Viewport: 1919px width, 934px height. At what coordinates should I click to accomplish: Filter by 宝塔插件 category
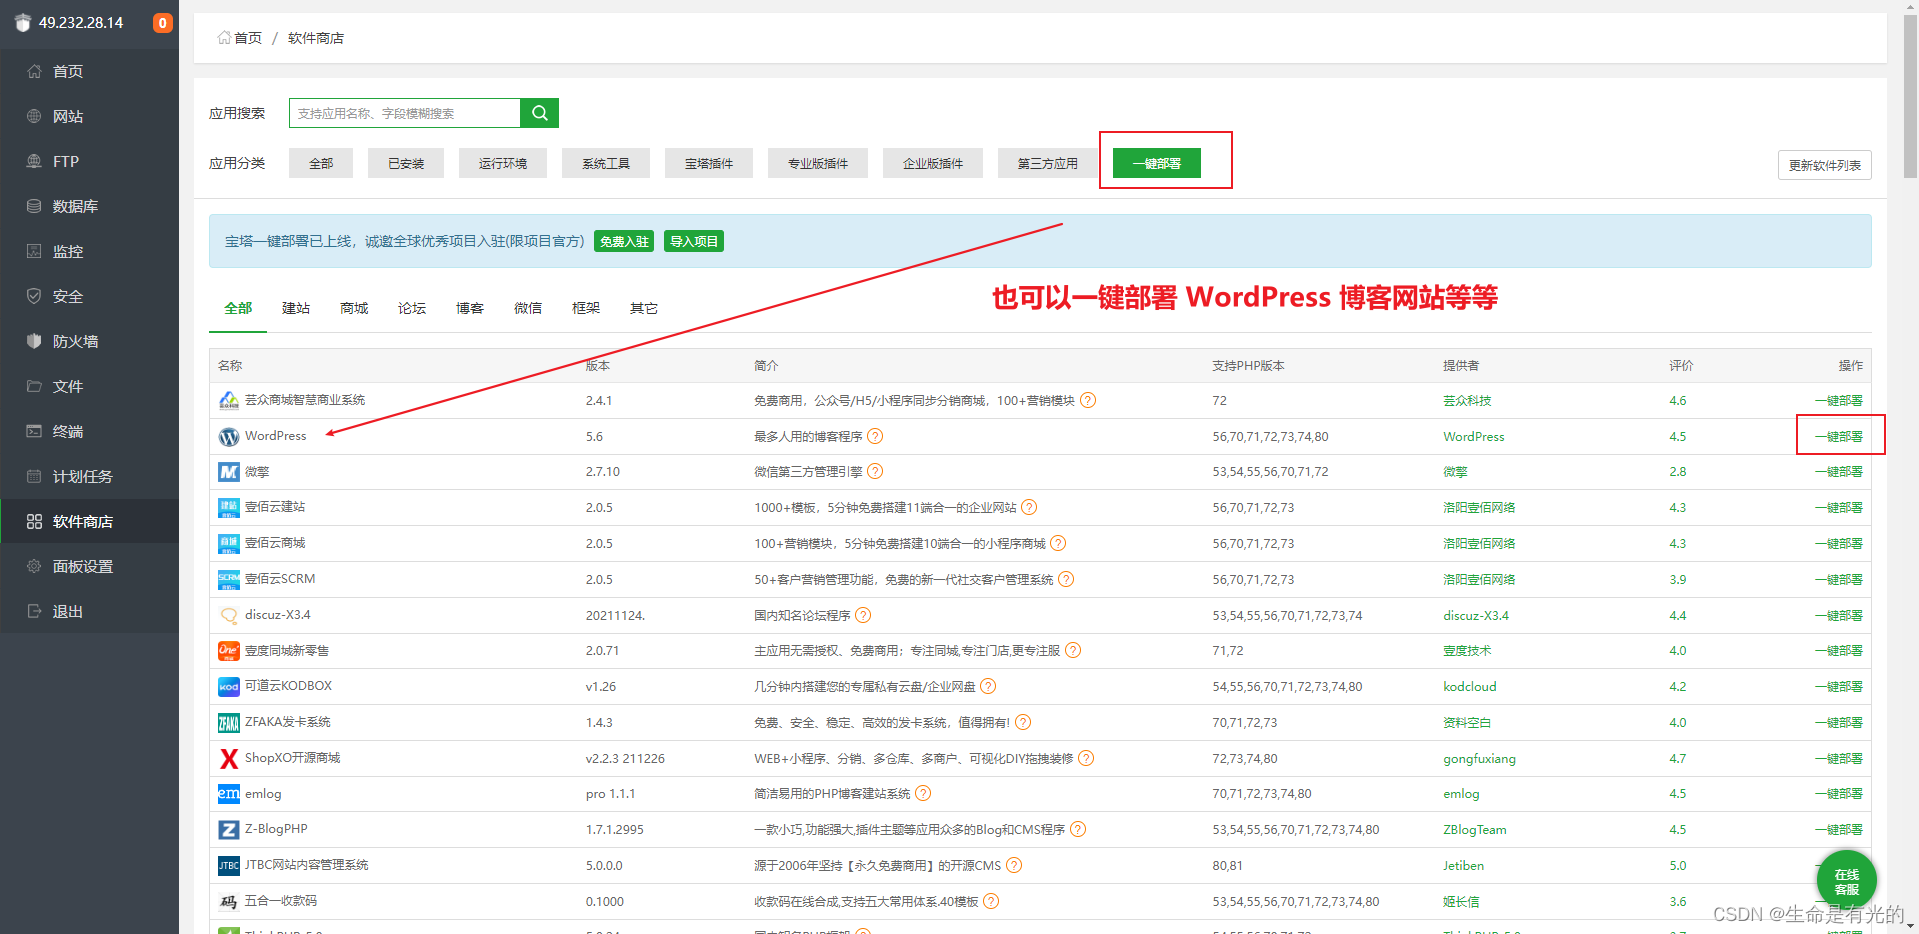pos(709,163)
